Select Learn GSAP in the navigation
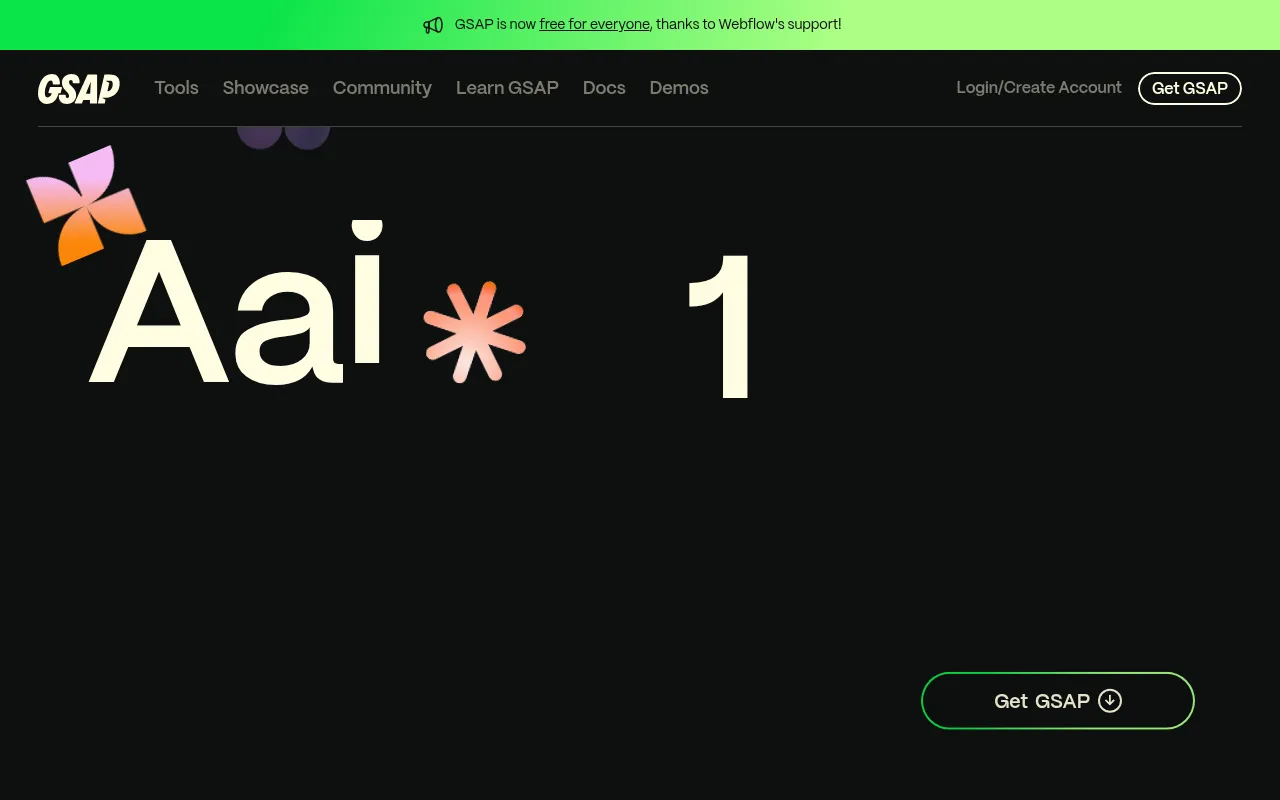The height and width of the screenshot is (800, 1280). (507, 88)
